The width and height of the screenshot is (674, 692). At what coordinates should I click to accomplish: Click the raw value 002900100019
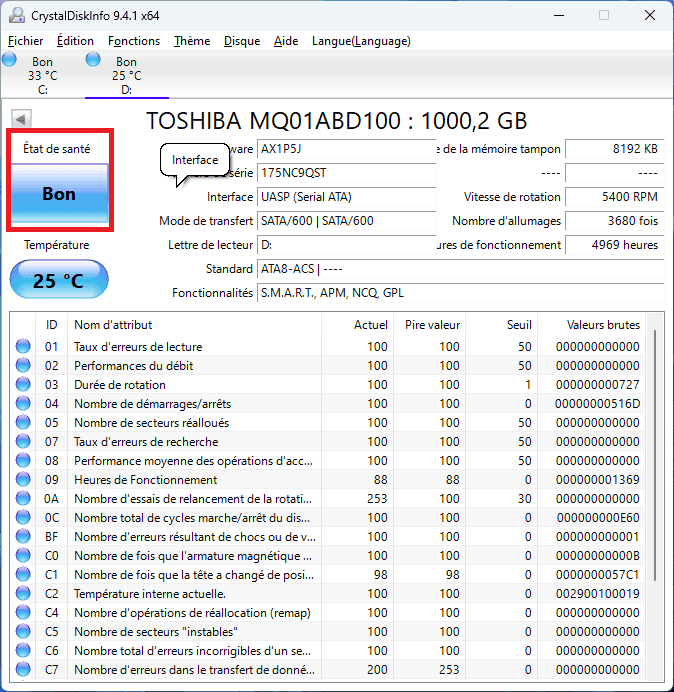tap(598, 594)
